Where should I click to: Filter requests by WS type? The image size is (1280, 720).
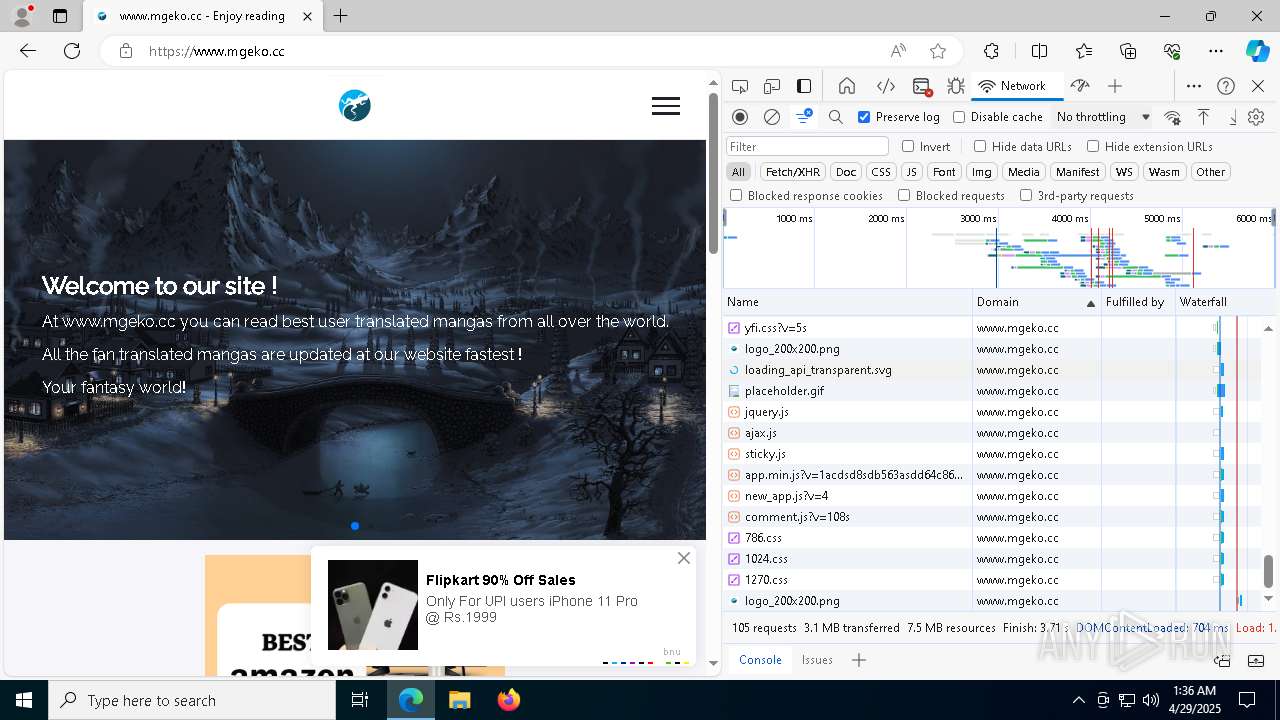1124,172
